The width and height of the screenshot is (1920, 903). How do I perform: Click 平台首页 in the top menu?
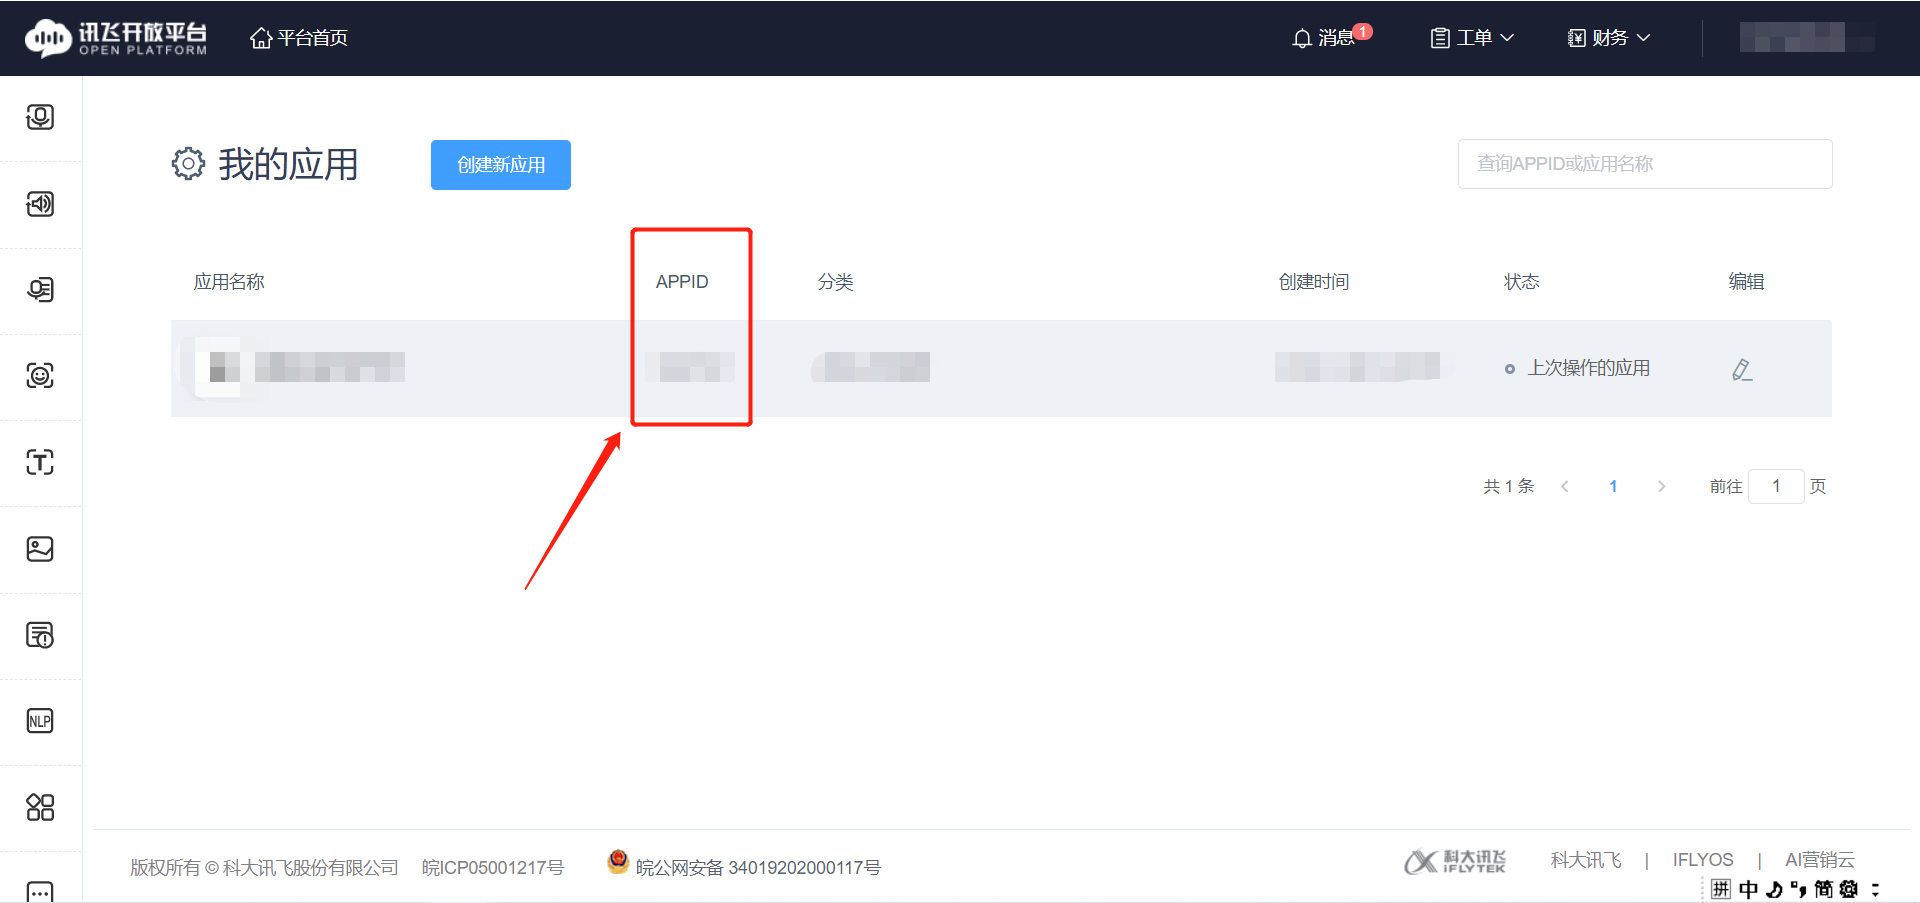(x=298, y=38)
